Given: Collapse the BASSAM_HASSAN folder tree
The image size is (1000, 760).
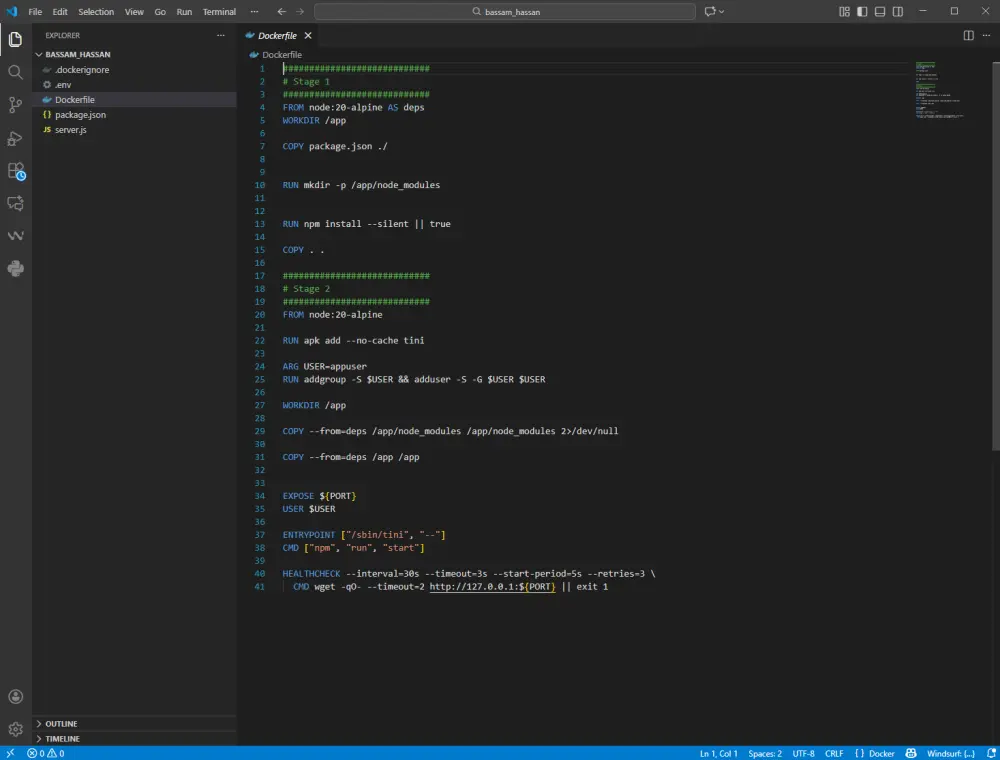Looking at the screenshot, I should tap(77, 54).
